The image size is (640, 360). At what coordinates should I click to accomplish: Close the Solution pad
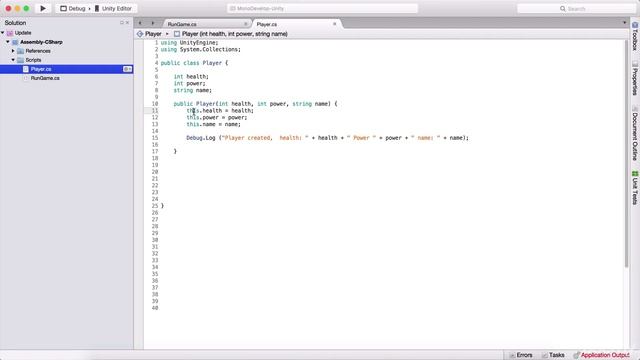[x=127, y=23]
